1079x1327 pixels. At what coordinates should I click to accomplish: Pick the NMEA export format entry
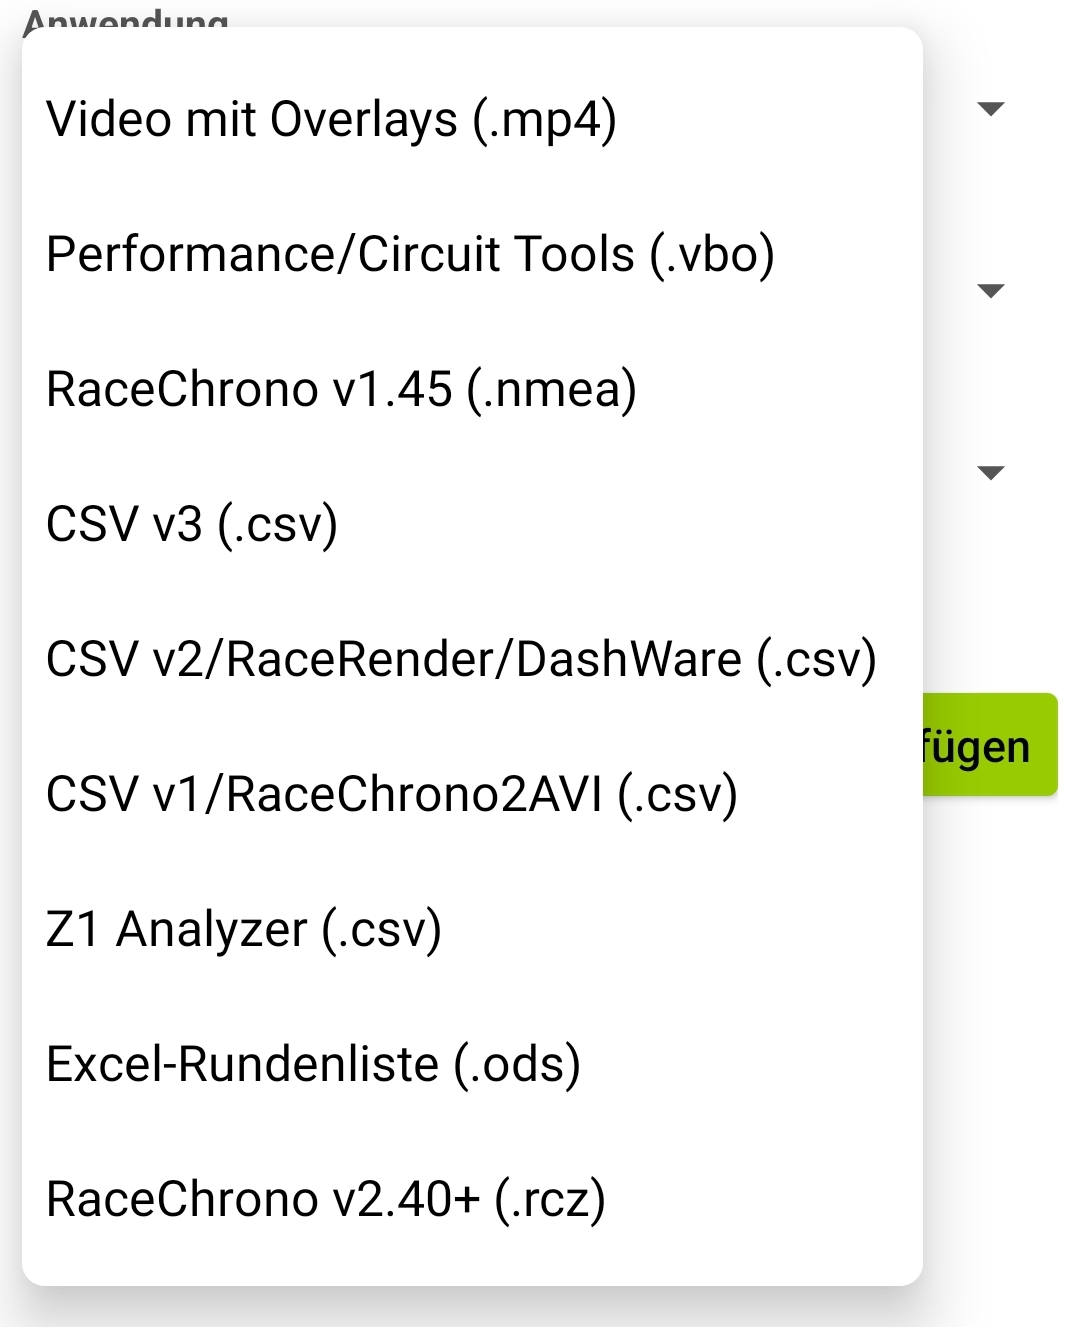[x=341, y=390]
